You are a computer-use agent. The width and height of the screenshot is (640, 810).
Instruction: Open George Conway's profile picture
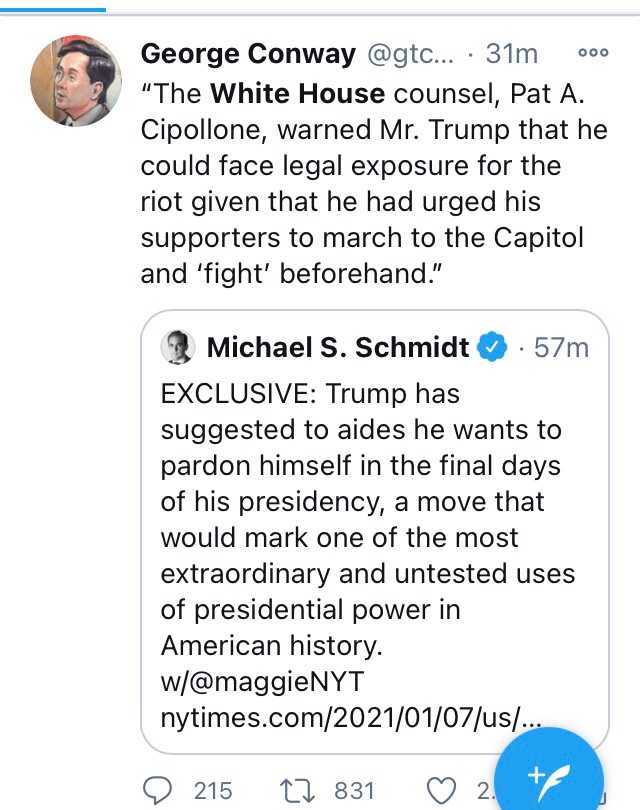76,83
